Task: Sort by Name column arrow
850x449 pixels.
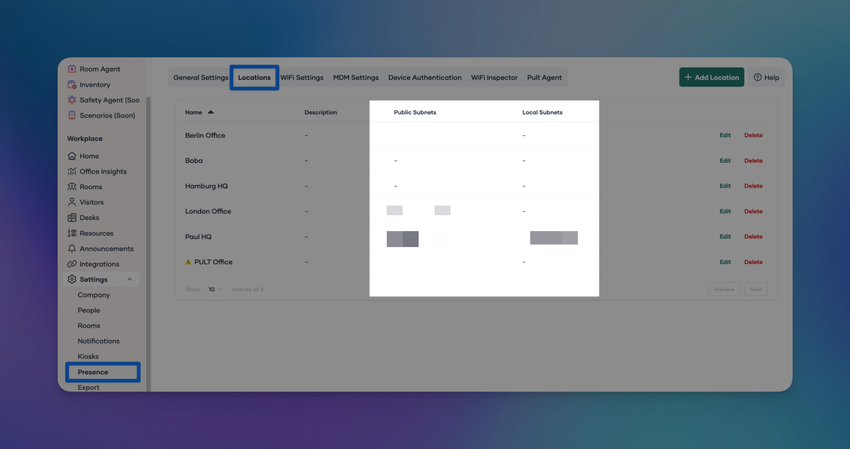Action: [x=211, y=112]
